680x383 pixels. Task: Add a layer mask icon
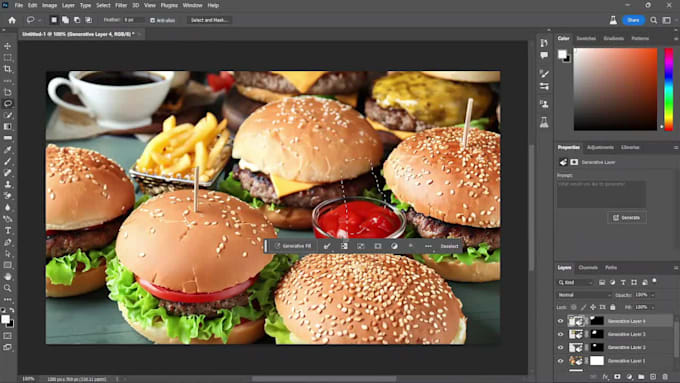617,376
